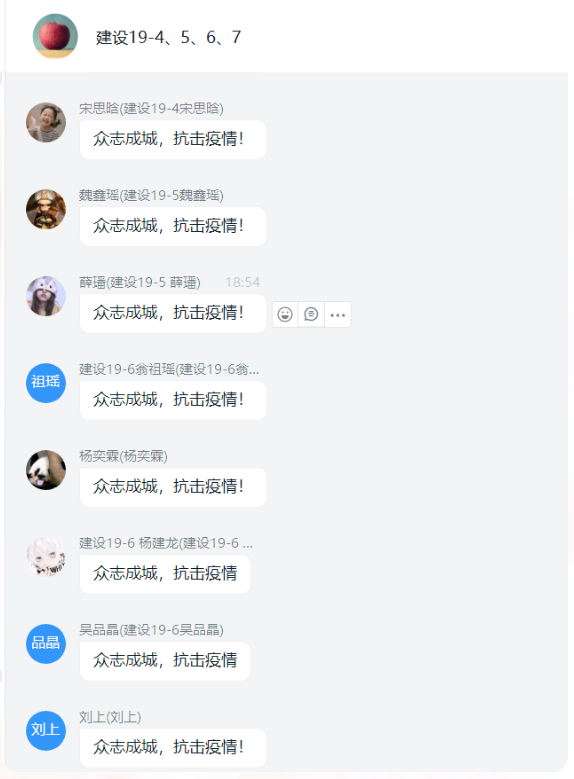Click the apple group avatar in header

coord(55,36)
